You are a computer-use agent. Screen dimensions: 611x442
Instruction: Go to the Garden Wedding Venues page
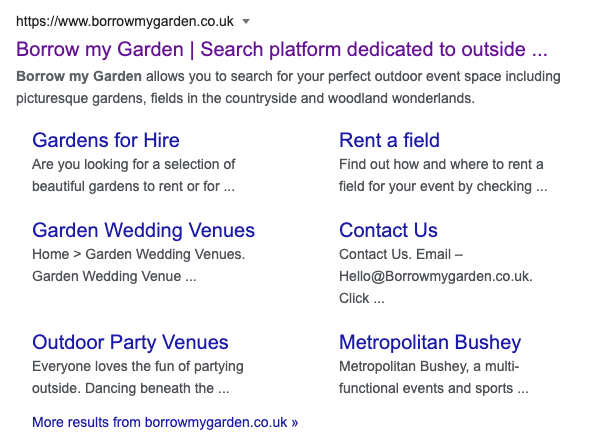(x=143, y=230)
